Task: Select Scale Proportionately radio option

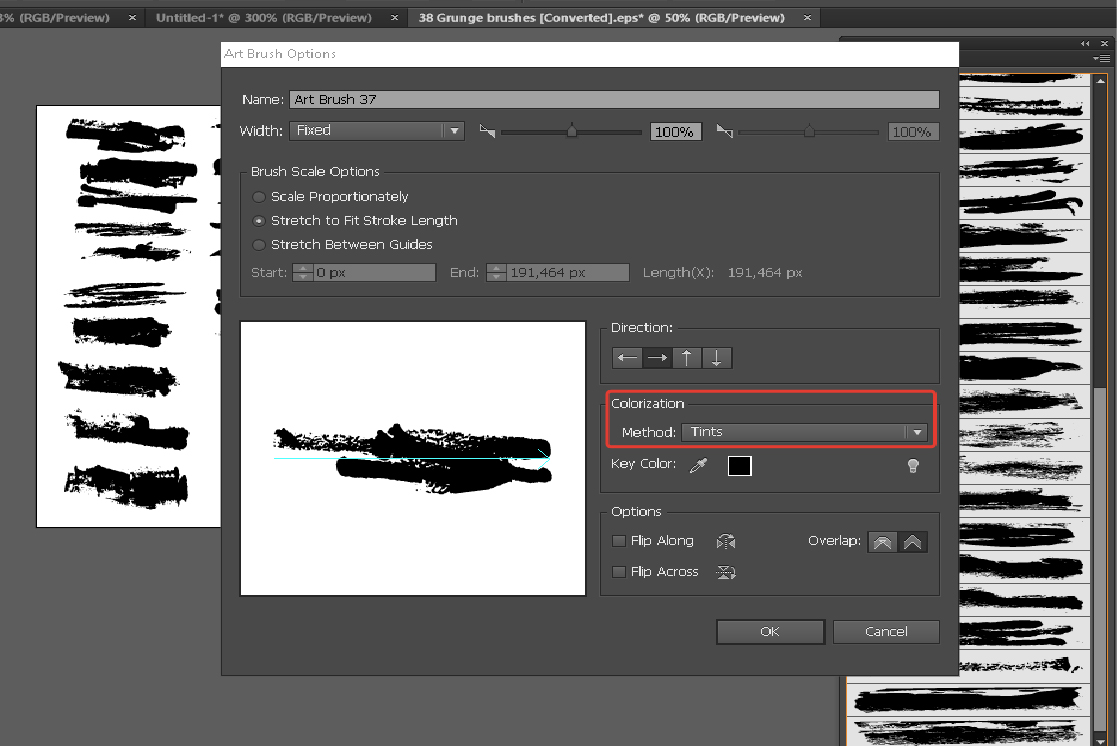Action: [259, 197]
